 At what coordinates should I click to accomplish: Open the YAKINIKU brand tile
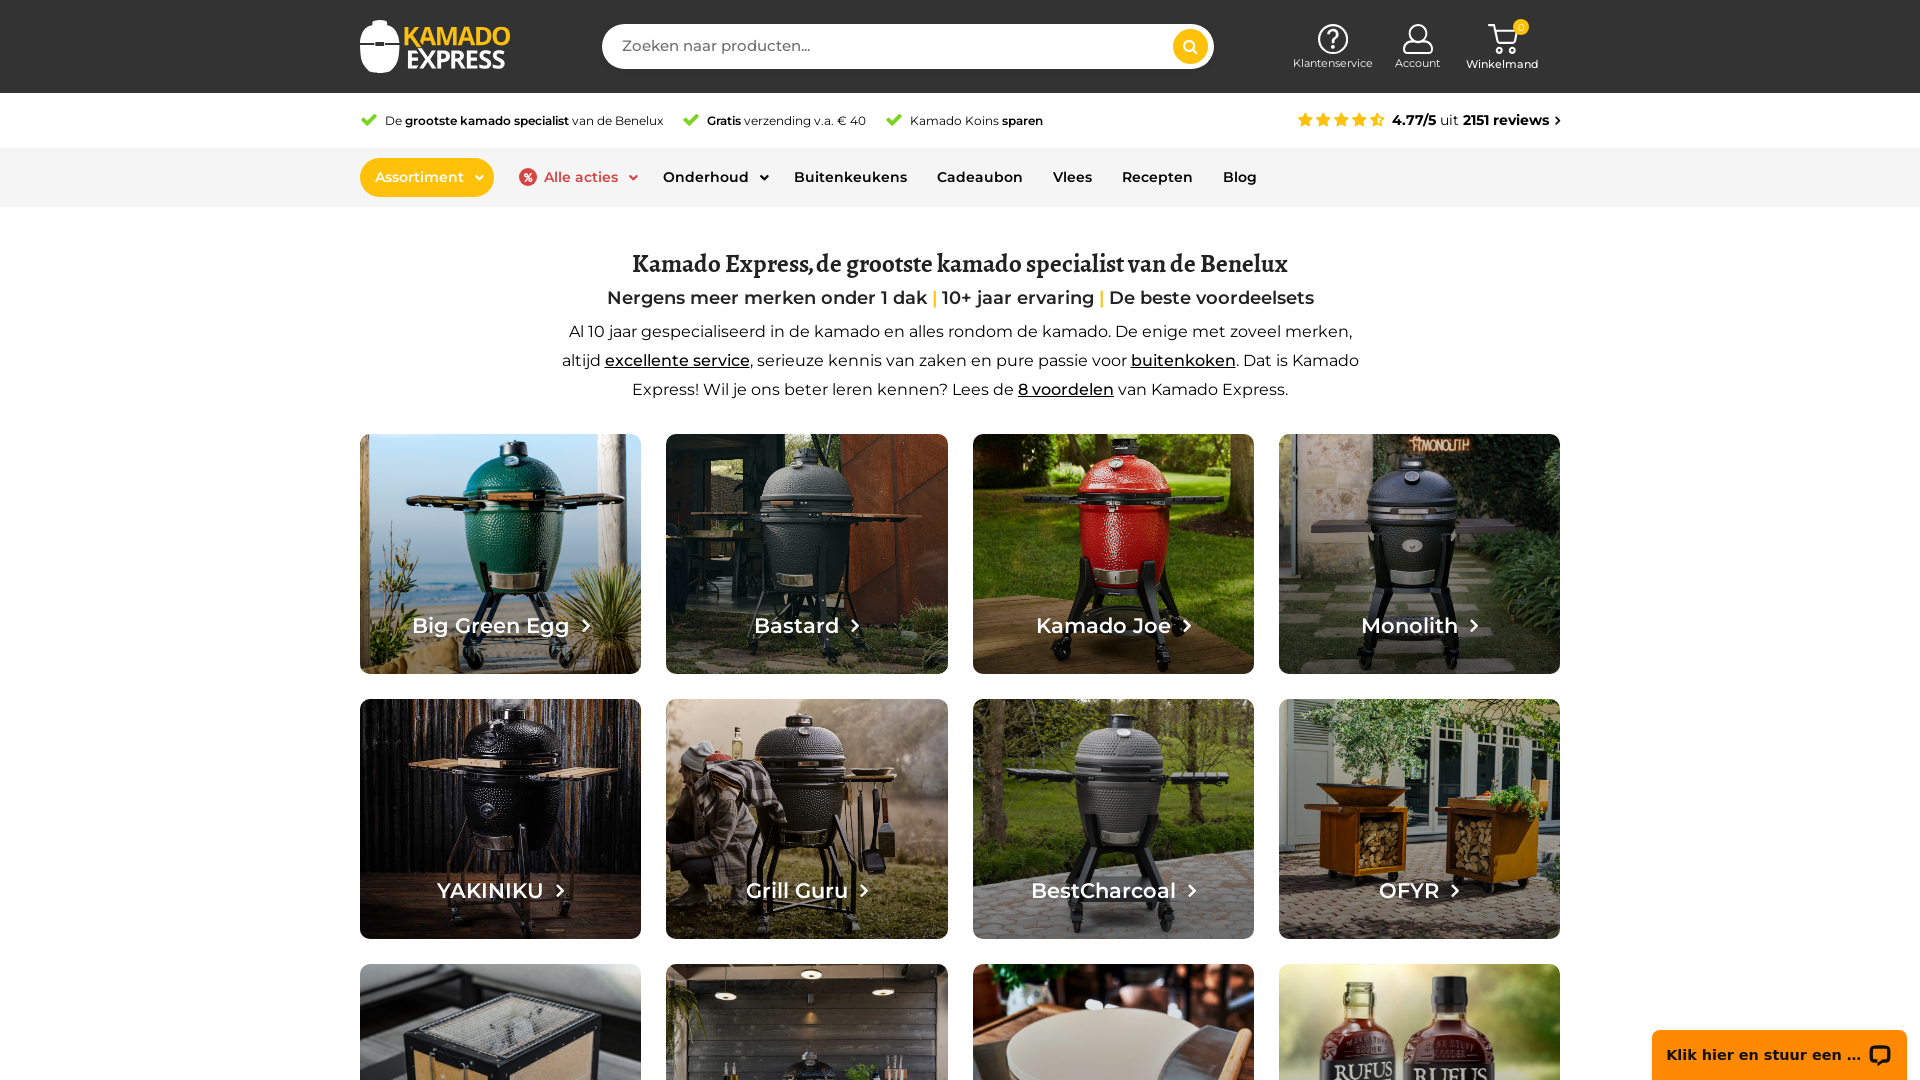click(500, 819)
